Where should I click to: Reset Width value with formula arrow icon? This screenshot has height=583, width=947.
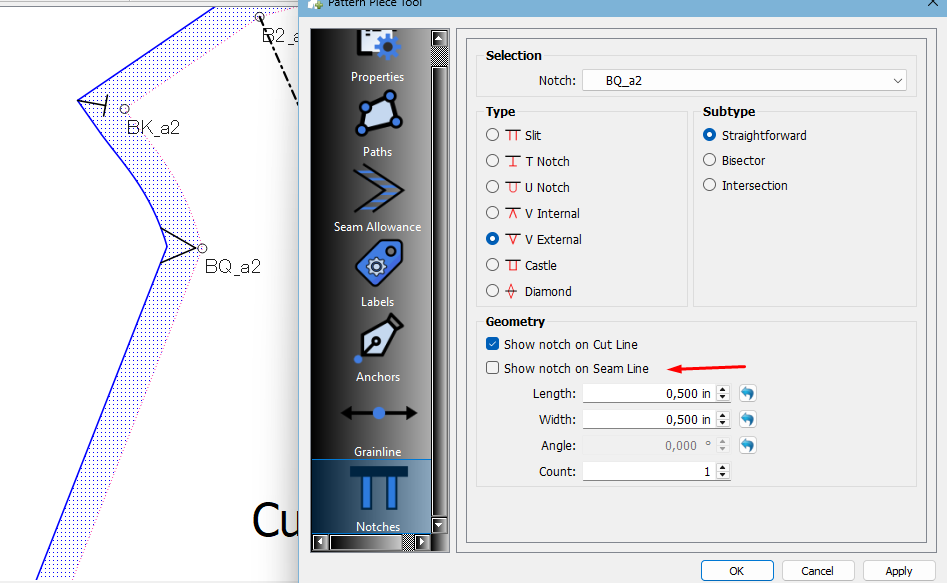(748, 420)
